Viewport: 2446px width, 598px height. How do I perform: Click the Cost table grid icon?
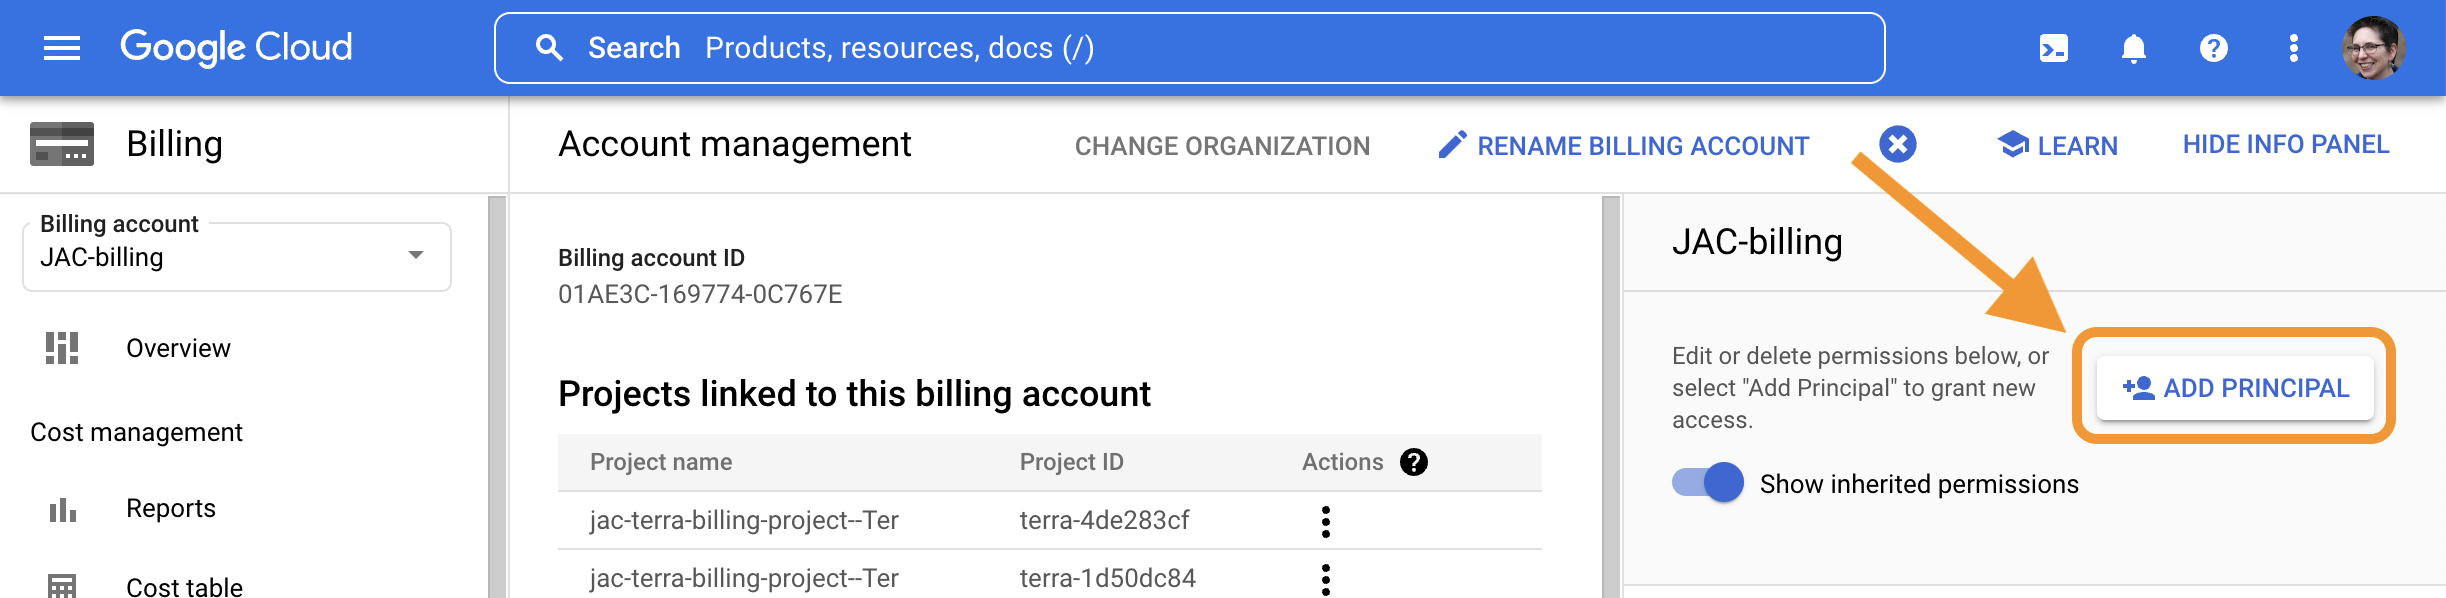62,586
